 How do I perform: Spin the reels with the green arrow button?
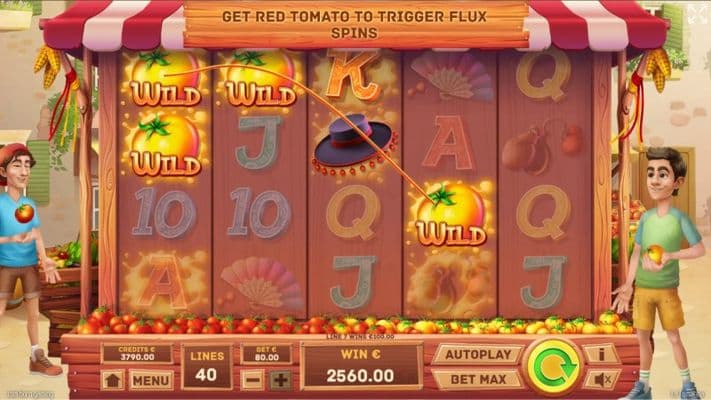(x=553, y=367)
